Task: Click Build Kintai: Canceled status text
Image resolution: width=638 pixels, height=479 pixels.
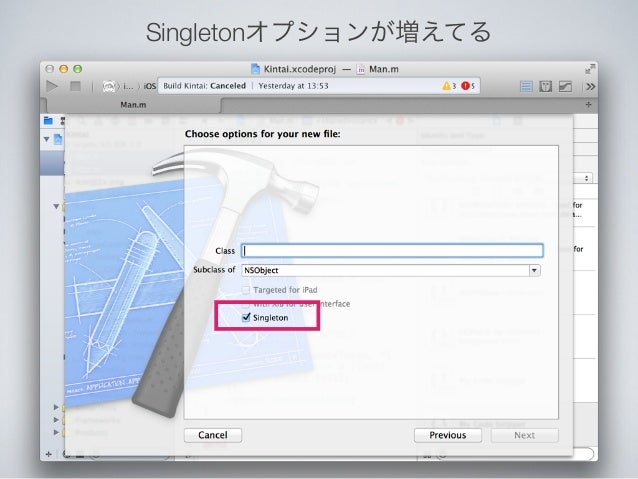Action: click(205, 86)
